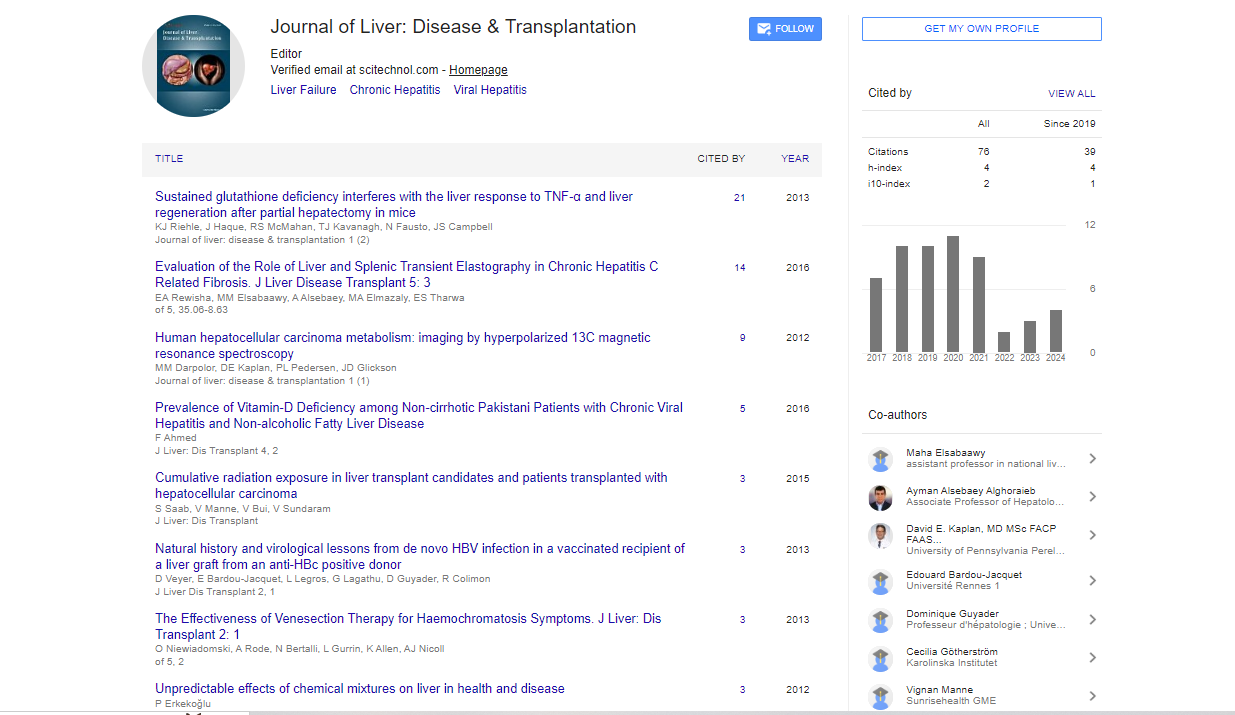Image resolution: width=1235 pixels, height=715 pixels.
Task: Click the 2020 bar in citations chart
Action: pyautogui.click(x=953, y=294)
